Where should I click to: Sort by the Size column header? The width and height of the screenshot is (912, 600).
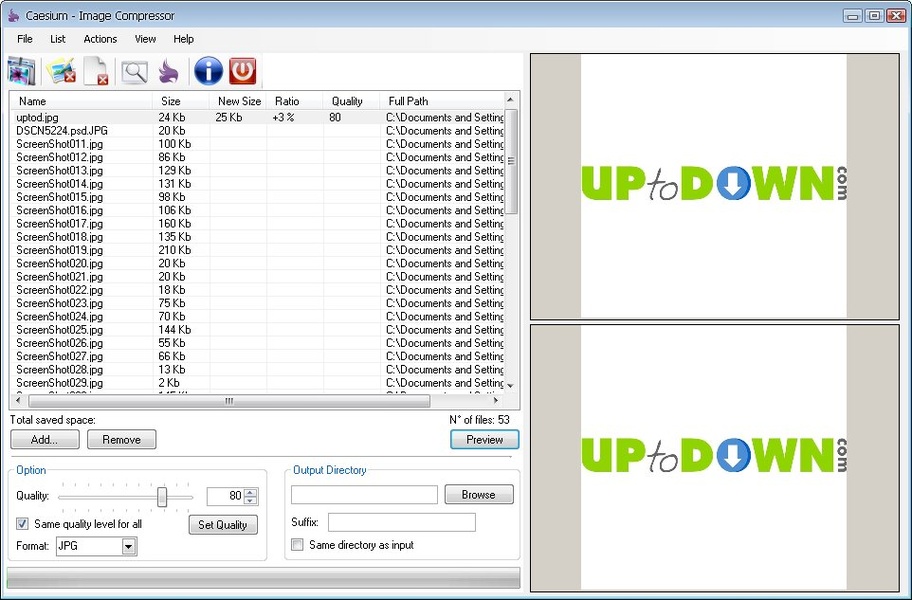pyautogui.click(x=181, y=101)
